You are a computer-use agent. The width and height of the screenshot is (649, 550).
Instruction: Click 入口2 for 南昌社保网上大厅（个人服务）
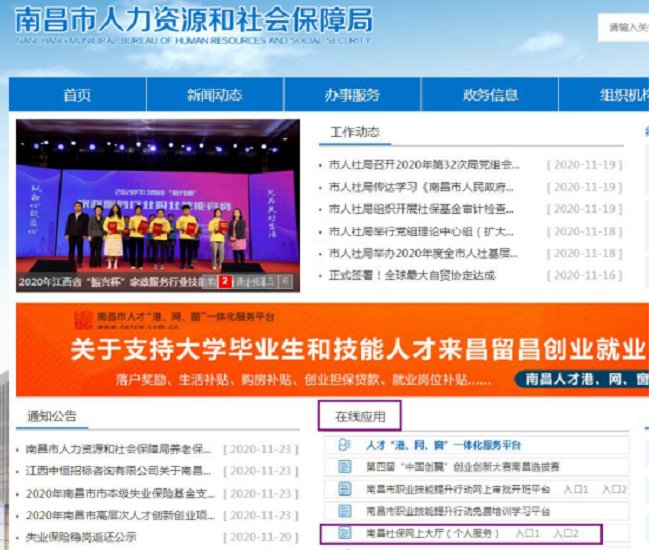(x=566, y=534)
